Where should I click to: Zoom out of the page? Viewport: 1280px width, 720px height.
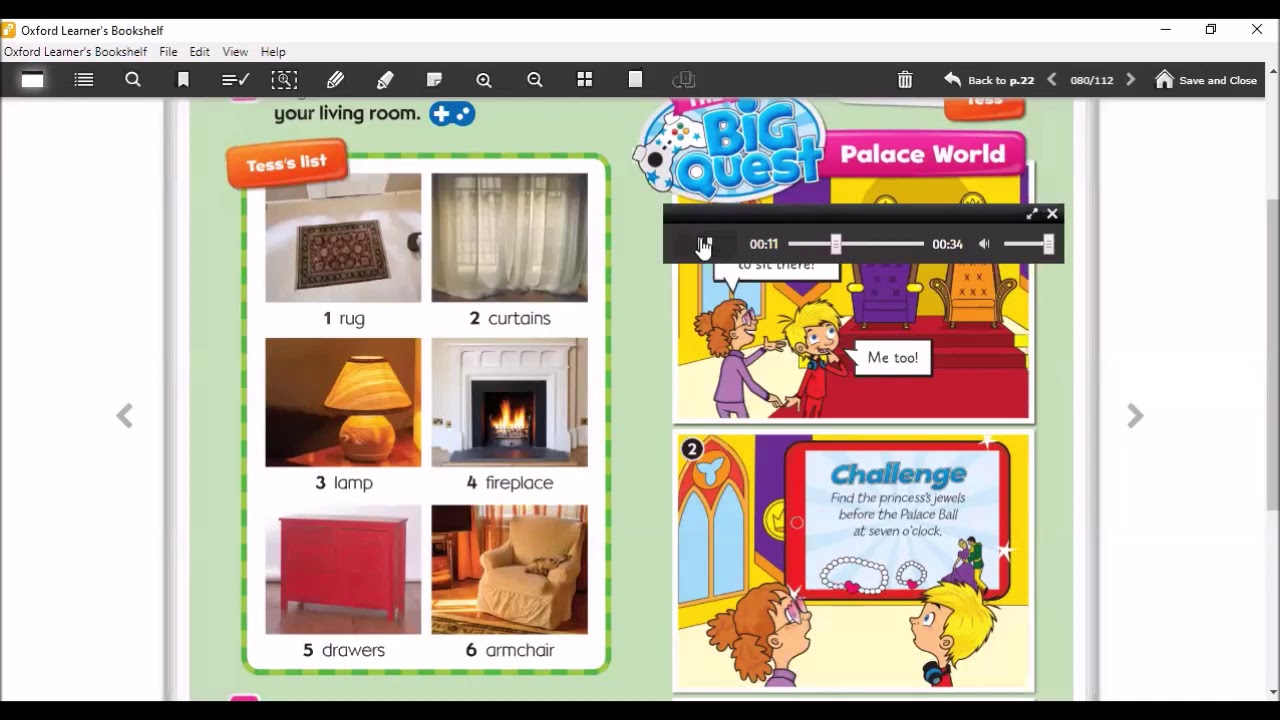[x=535, y=80]
